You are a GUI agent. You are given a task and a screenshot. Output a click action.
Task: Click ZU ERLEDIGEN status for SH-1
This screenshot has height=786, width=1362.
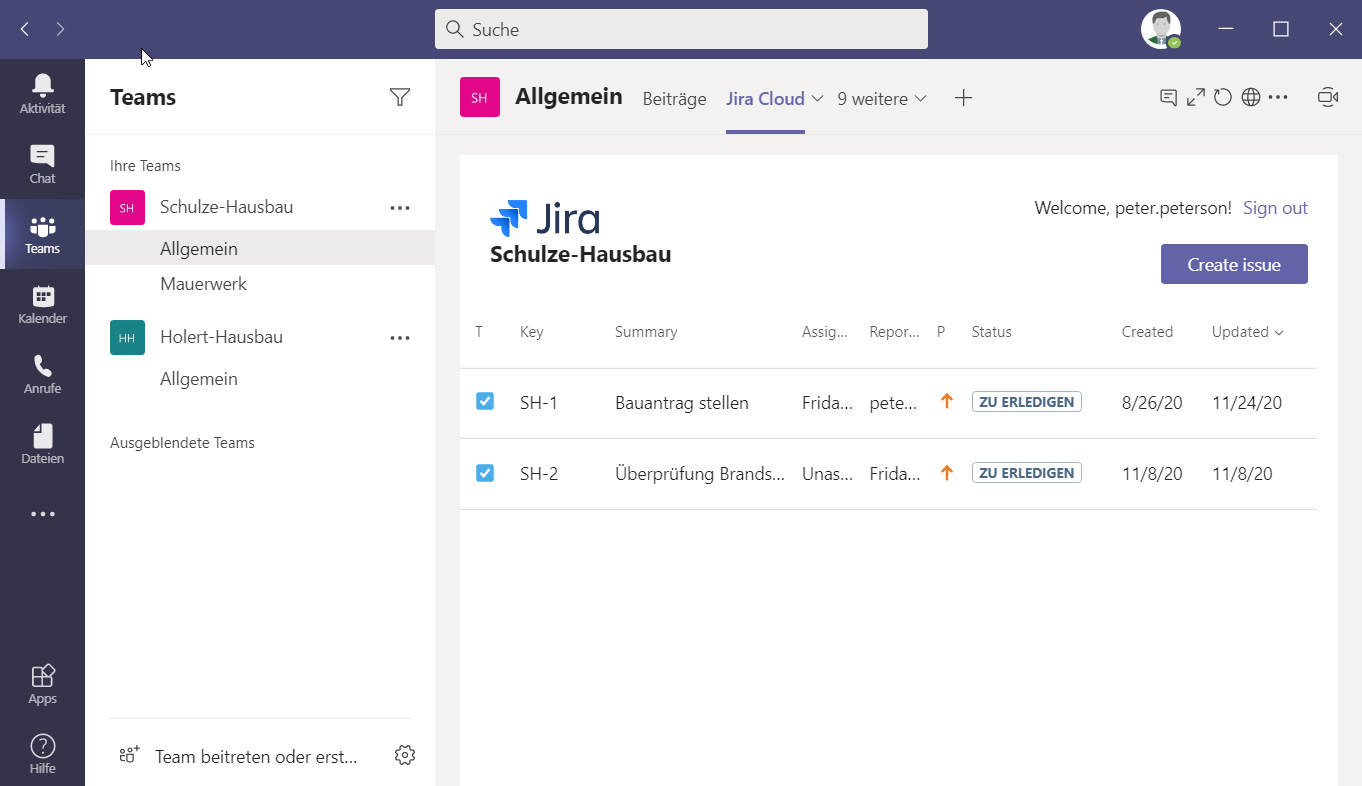(x=1026, y=402)
